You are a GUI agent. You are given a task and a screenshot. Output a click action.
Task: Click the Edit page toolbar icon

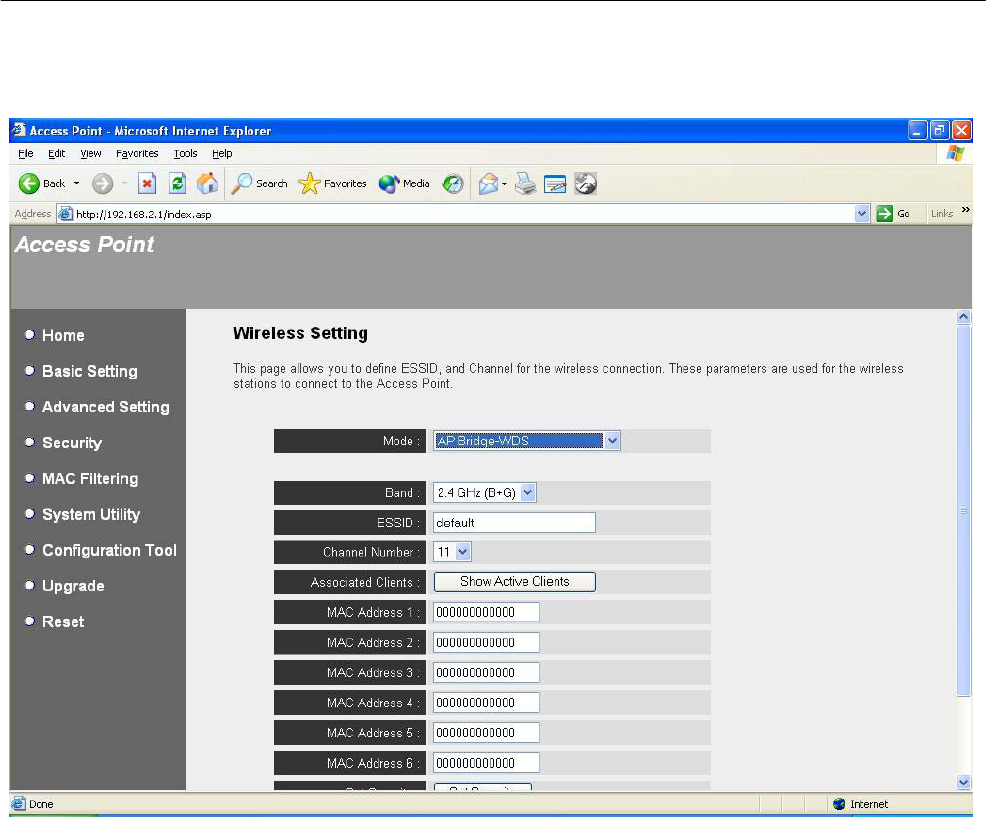click(x=555, y=184)
